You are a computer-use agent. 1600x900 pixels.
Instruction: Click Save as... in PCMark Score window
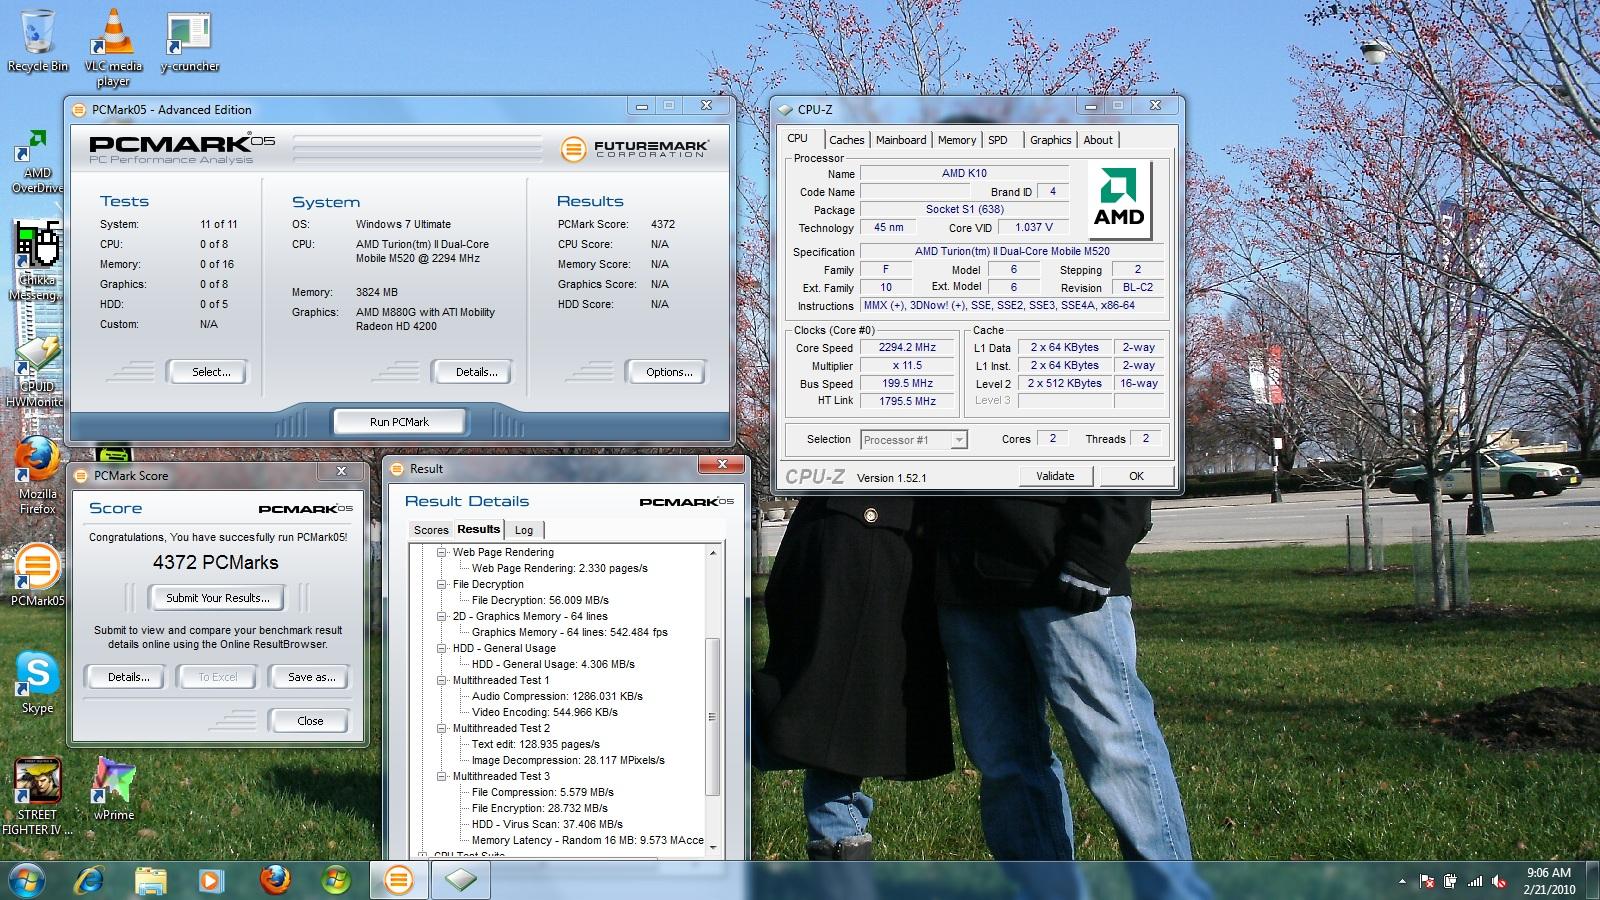(x=311, y=677)
